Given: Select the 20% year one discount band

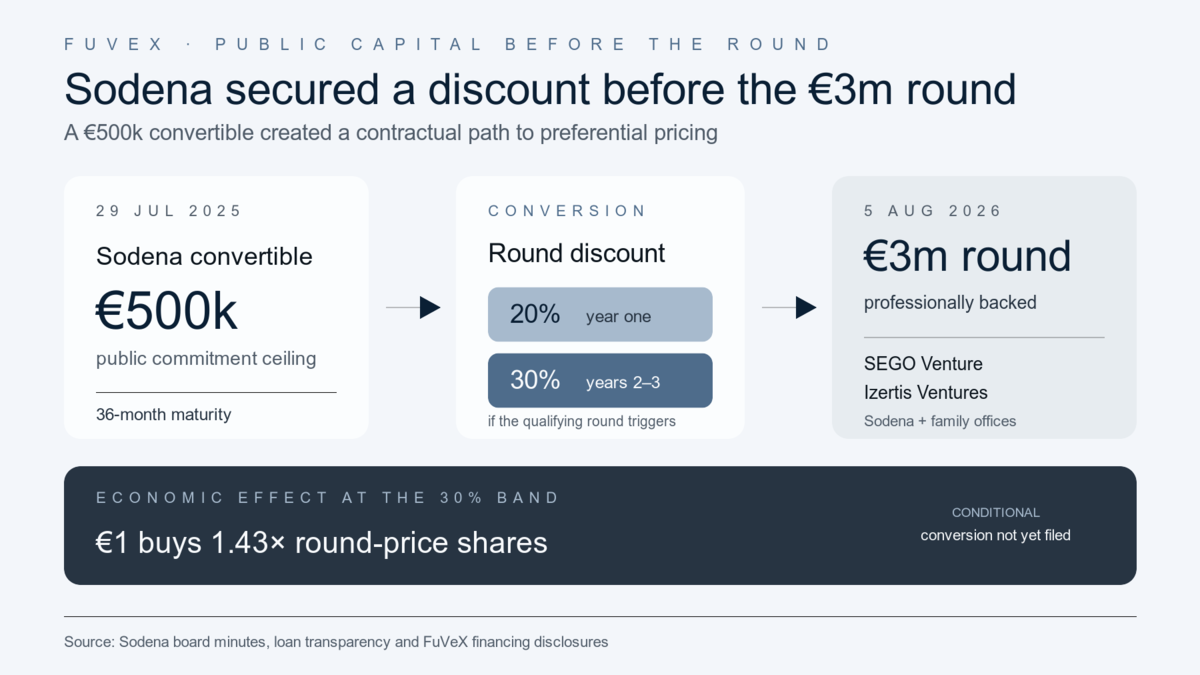Looking at the screenshot, I should (600, 315).
